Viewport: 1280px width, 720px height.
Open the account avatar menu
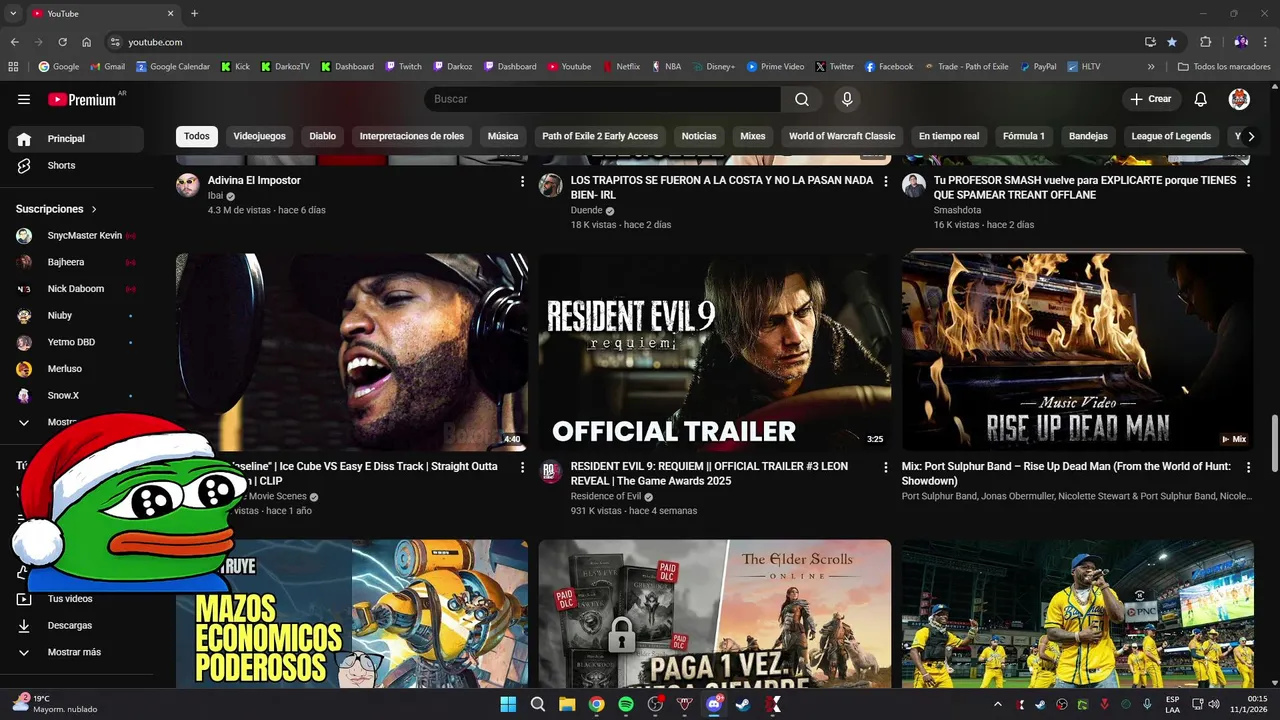coord(1239,99)
